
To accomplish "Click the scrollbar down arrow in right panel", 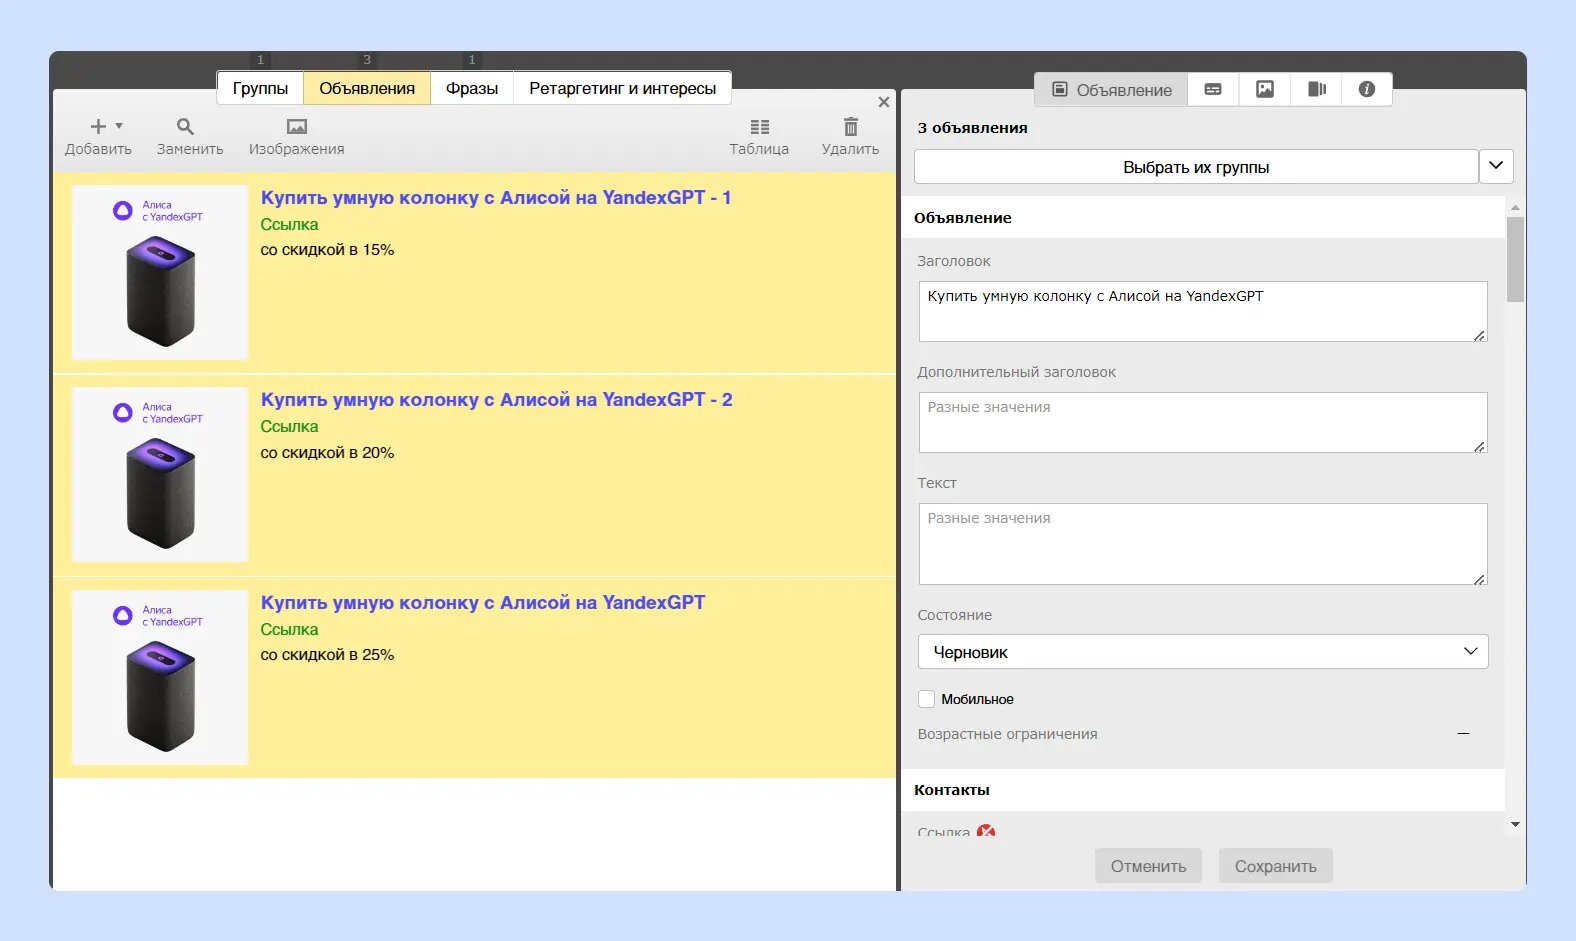I will click(1515, 825).
